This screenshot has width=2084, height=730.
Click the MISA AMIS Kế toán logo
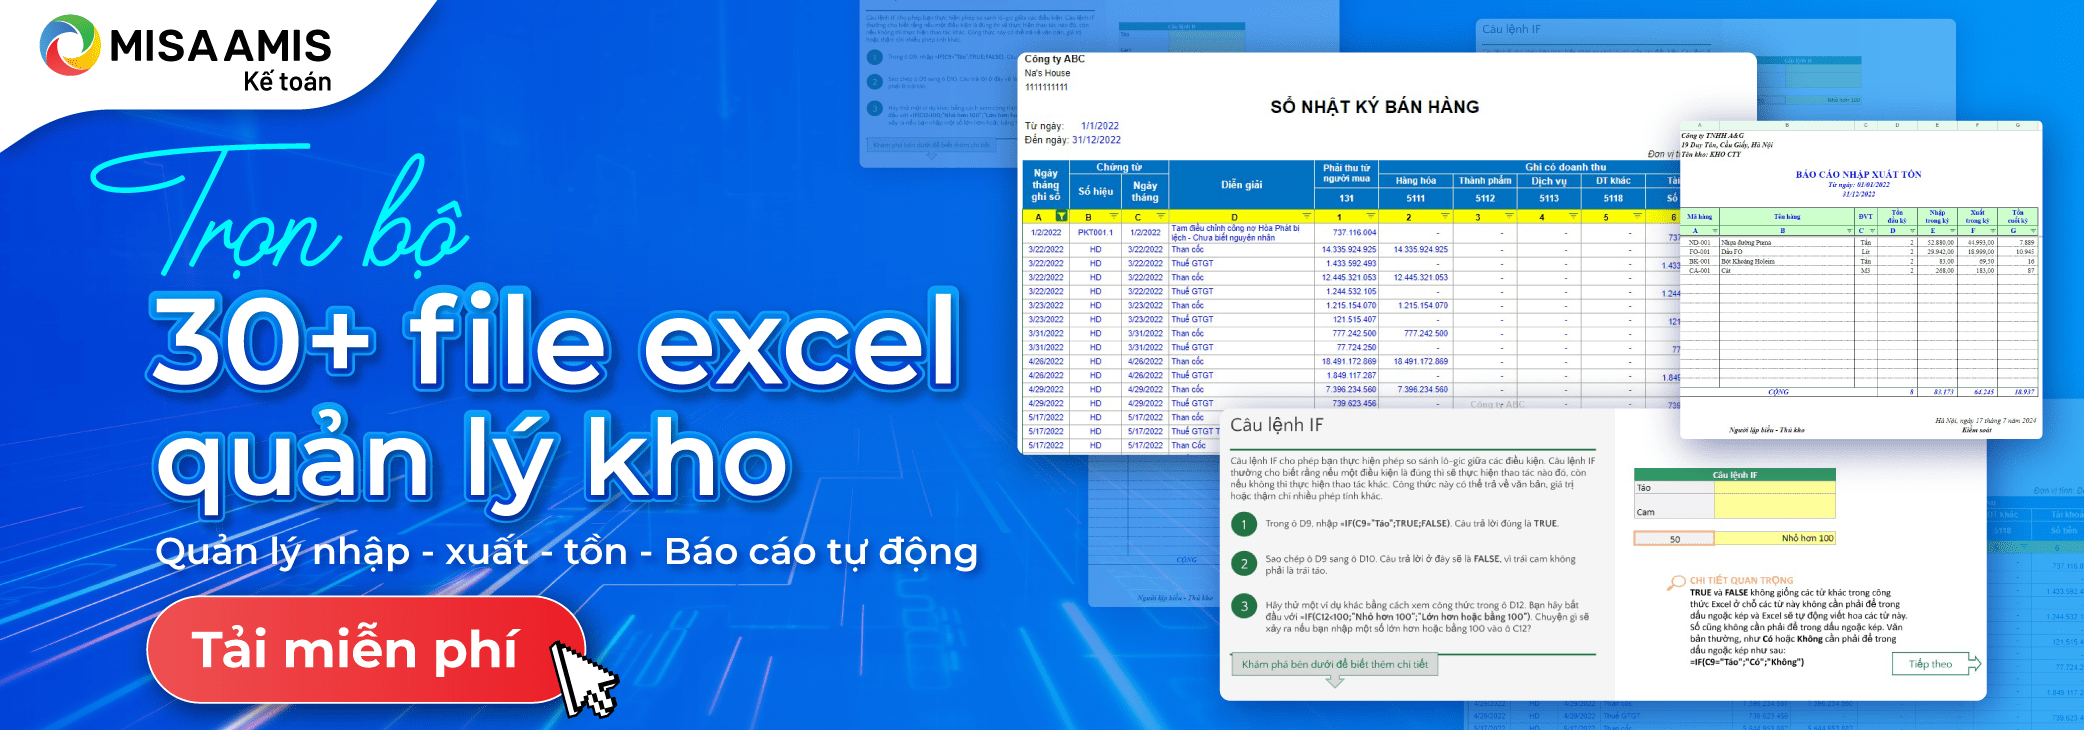187,54
